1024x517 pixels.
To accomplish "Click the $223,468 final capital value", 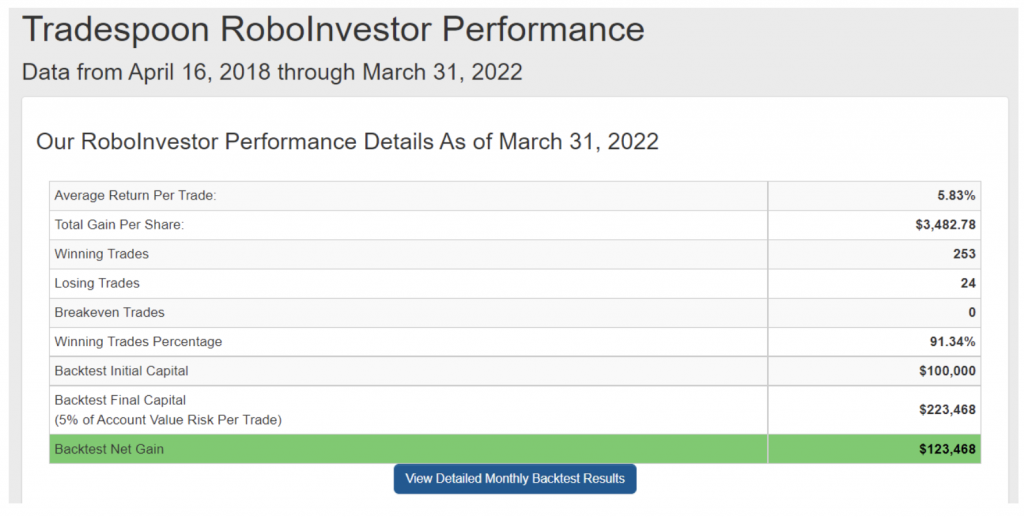I will pos(947,410).
